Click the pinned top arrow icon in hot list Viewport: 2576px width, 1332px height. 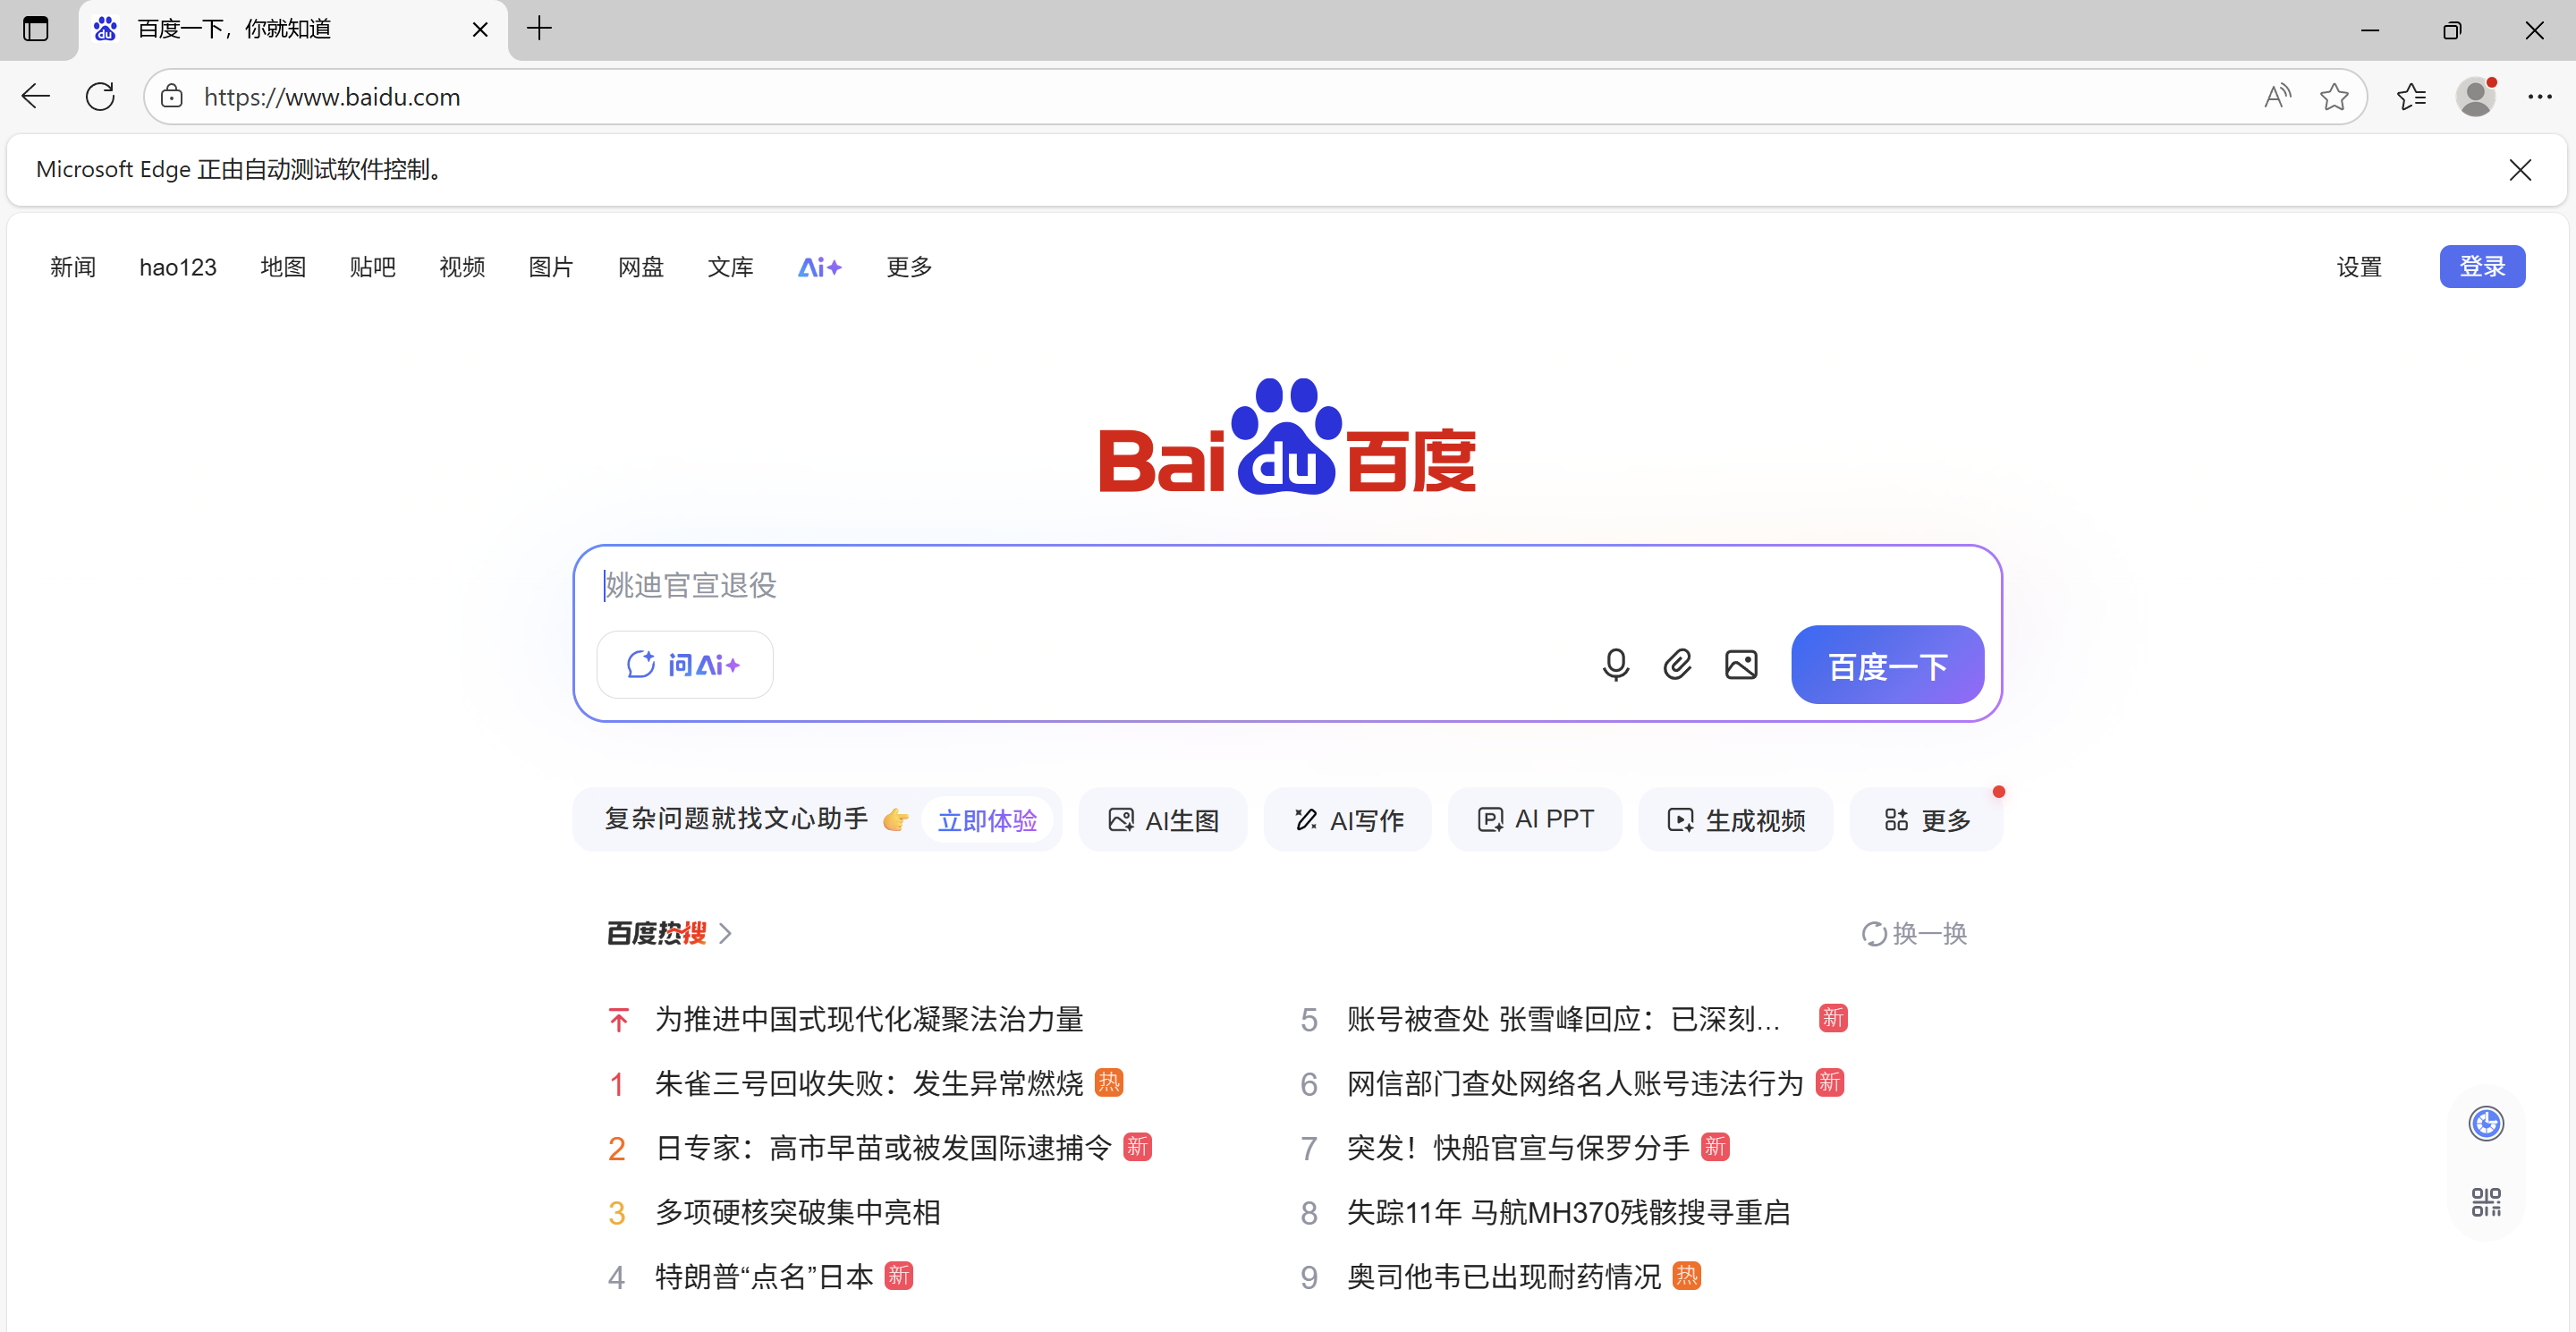click(x=618, y=1020)
